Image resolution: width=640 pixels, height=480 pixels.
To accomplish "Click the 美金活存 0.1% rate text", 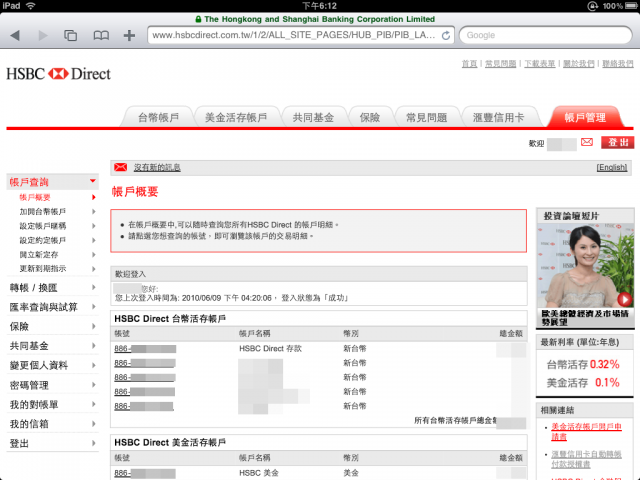I will 583,383.
